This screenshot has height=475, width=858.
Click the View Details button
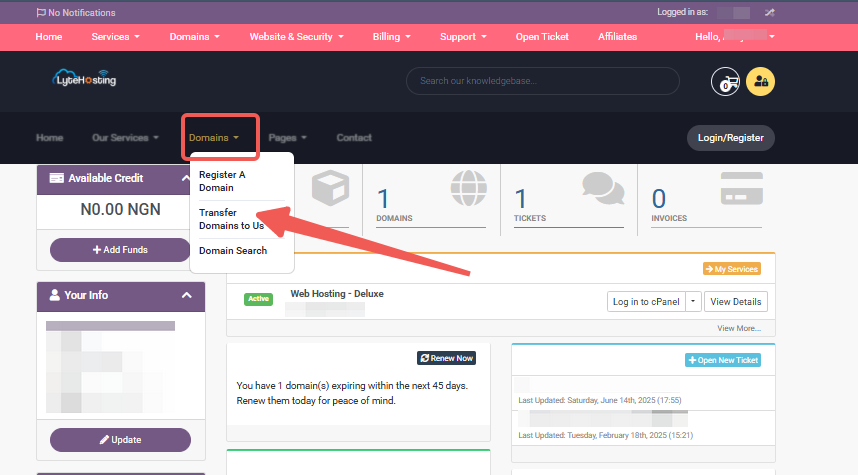735,302
